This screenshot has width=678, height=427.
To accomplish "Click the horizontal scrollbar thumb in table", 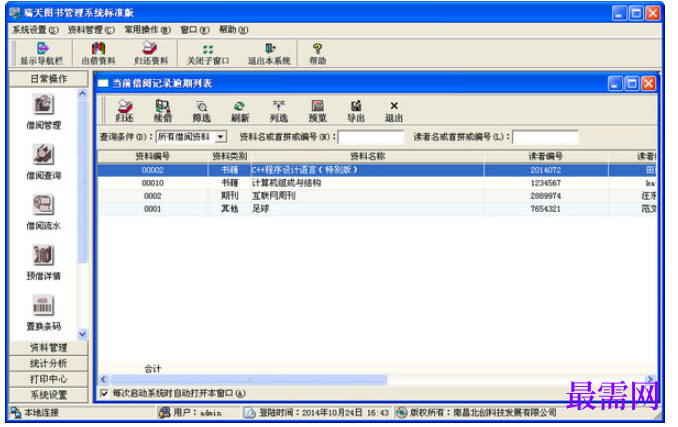I will pos(249,379).
